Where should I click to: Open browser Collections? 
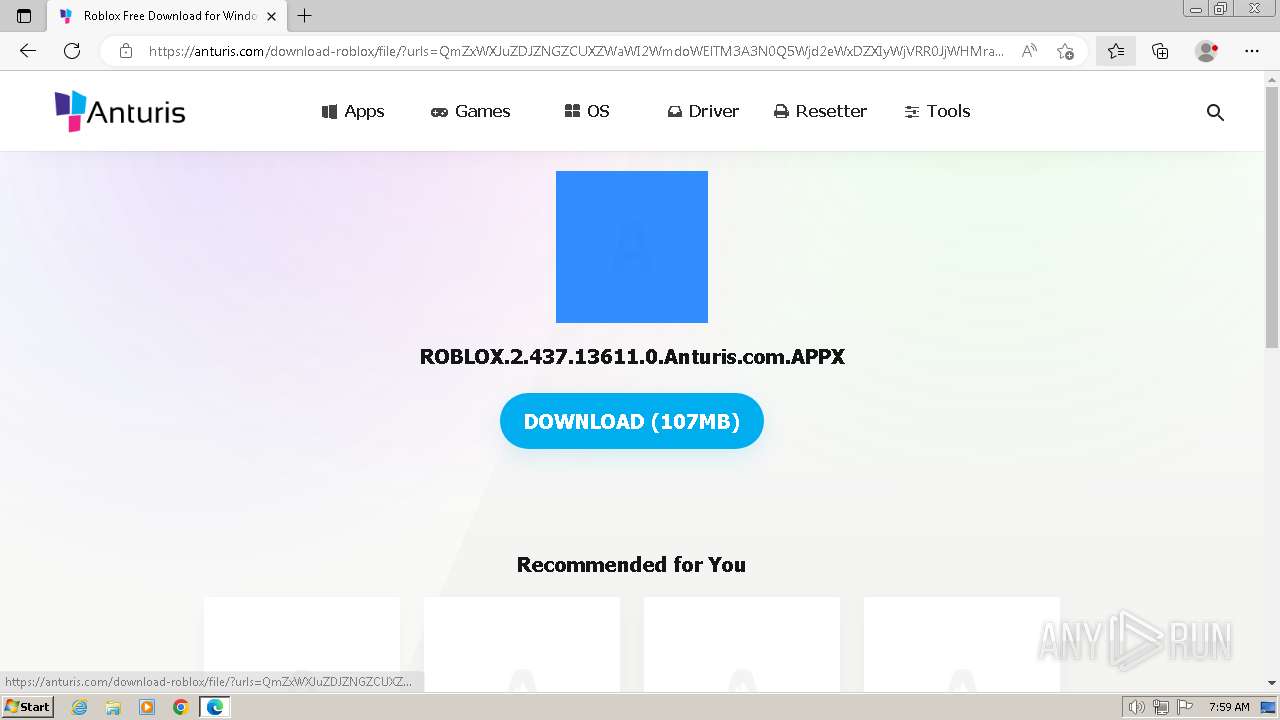click(1160, 51)
